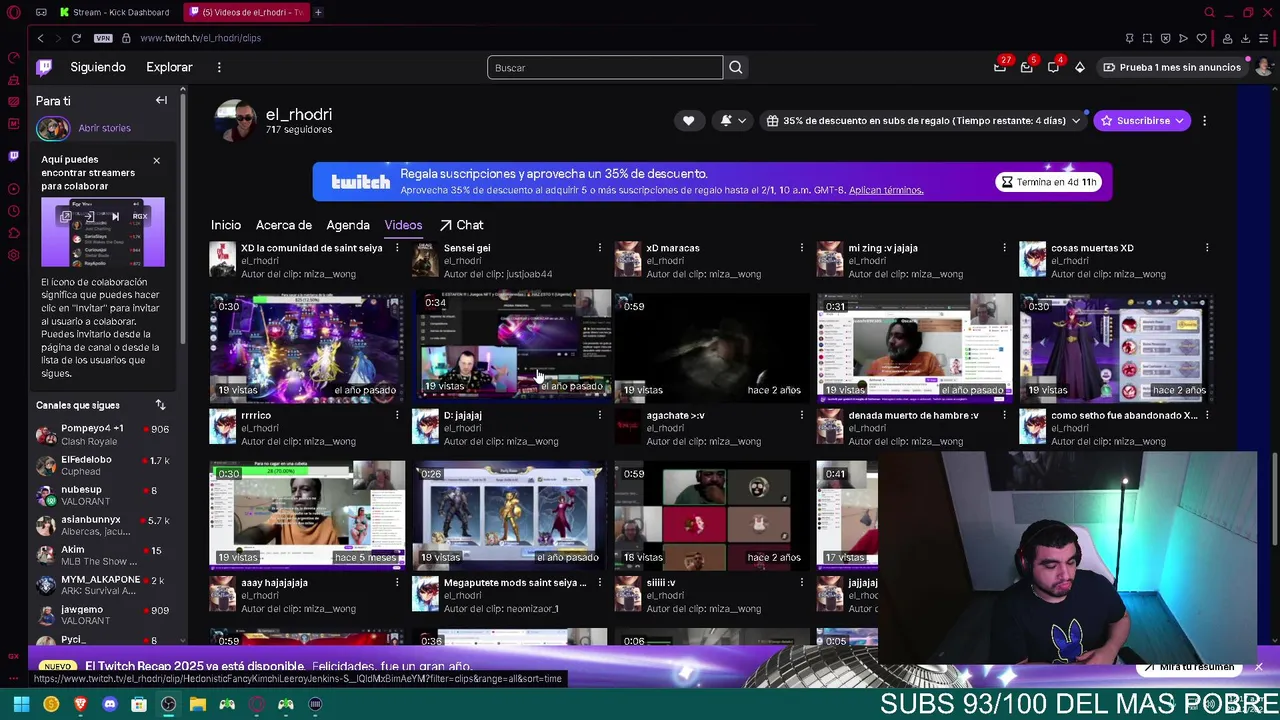Screen dimensions: 1280x720
Task: Open channel more options three dots
Action: (x=1204, y=120)
